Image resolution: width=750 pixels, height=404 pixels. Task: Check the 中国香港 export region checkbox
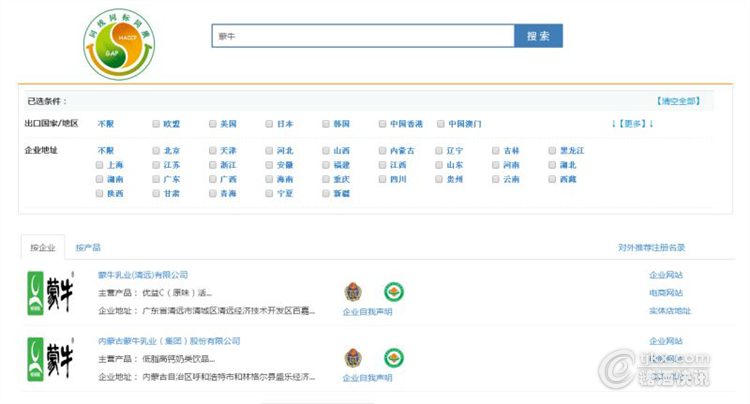[382, 124]
